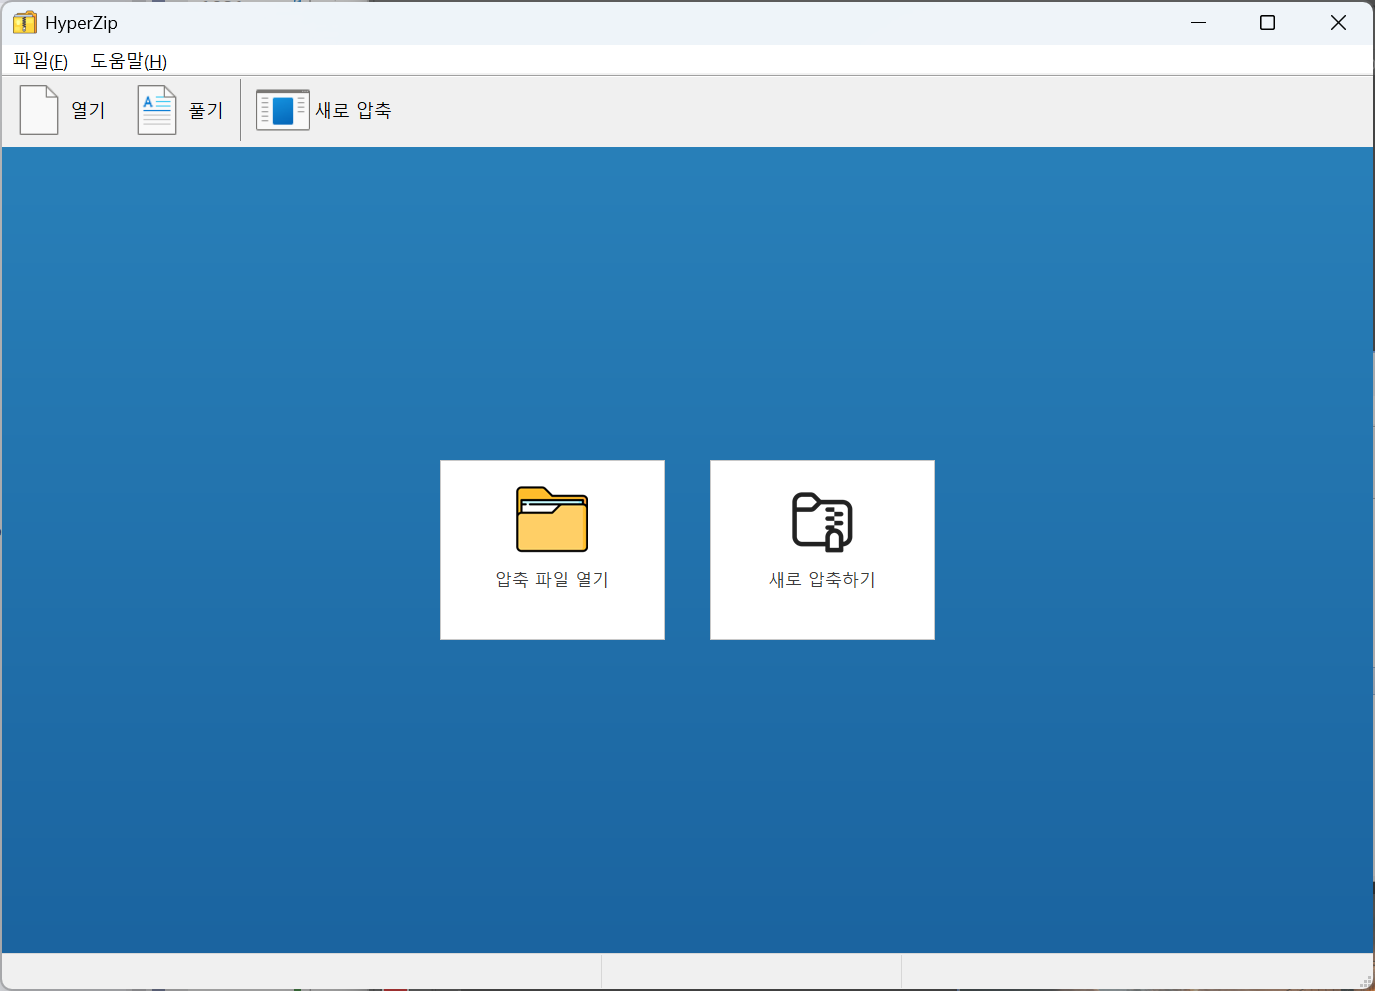
Task: Open the 파일(F) menu
Action: point(40,61)
